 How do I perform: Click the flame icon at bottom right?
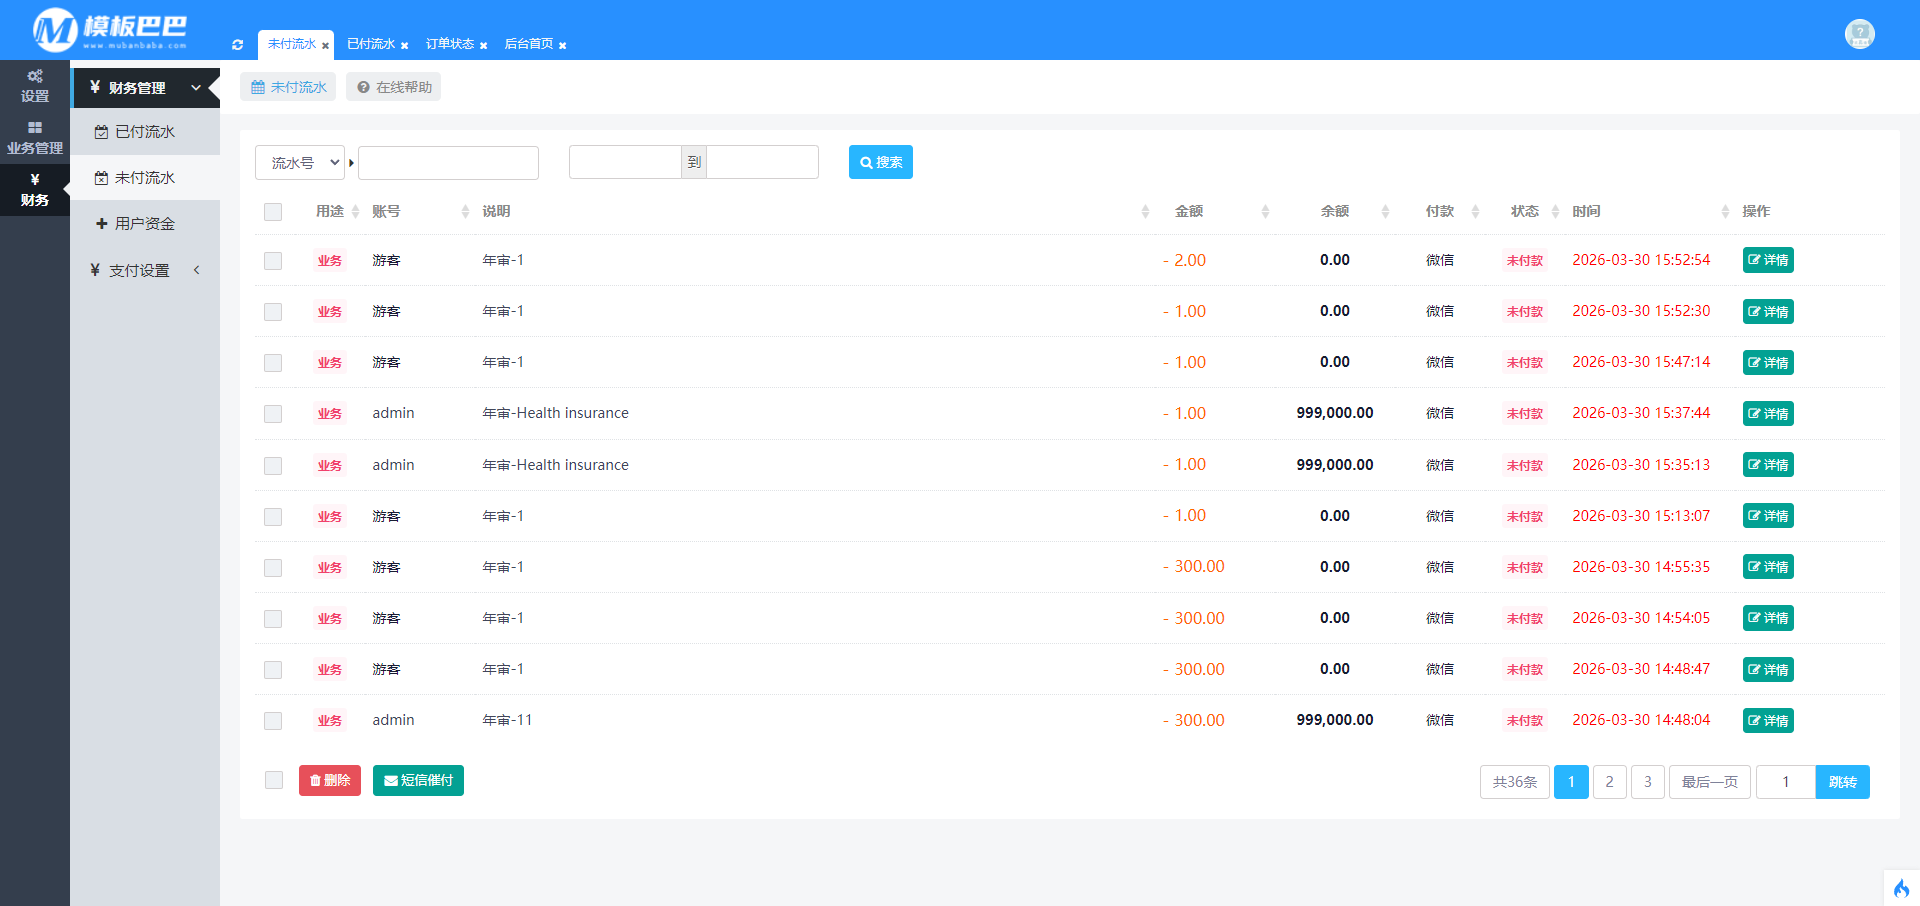(1901, 888)
